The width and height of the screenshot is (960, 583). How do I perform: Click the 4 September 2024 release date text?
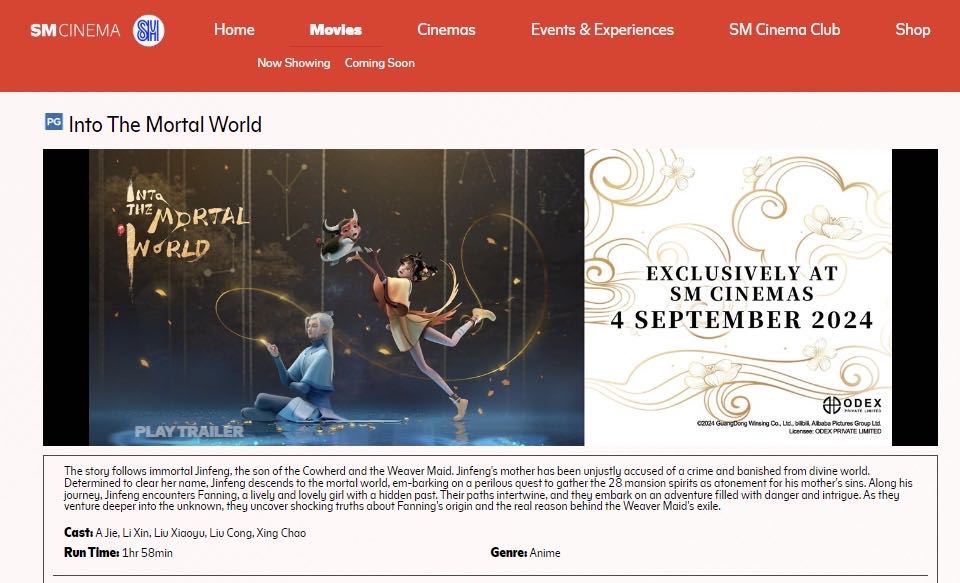(742, 320)
